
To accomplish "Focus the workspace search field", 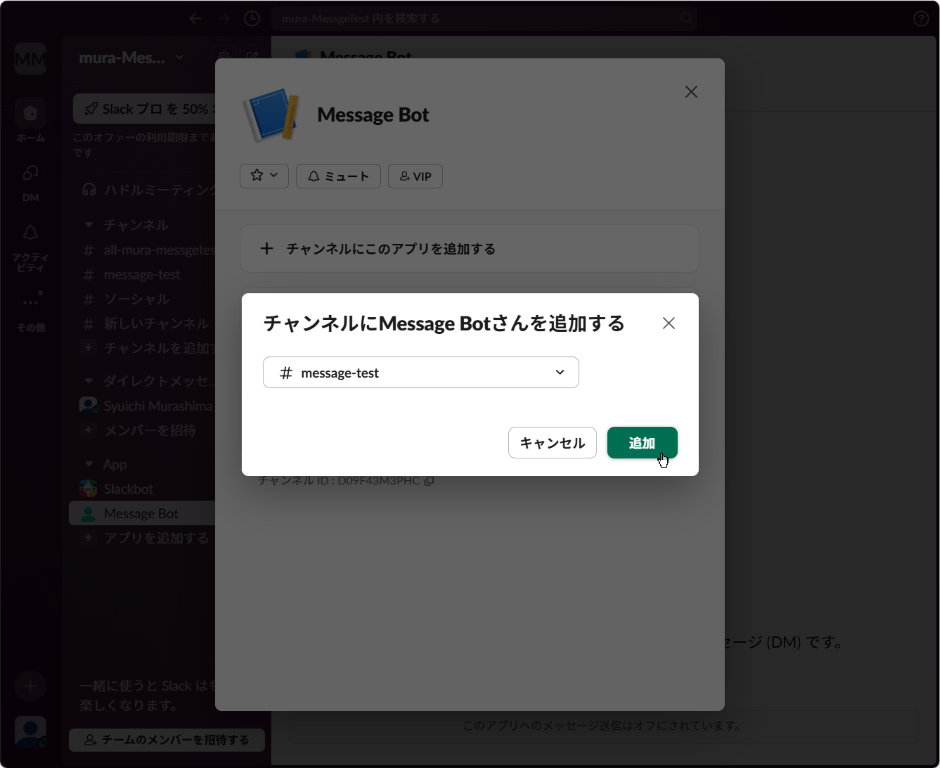I will click(x=486, y=19).
